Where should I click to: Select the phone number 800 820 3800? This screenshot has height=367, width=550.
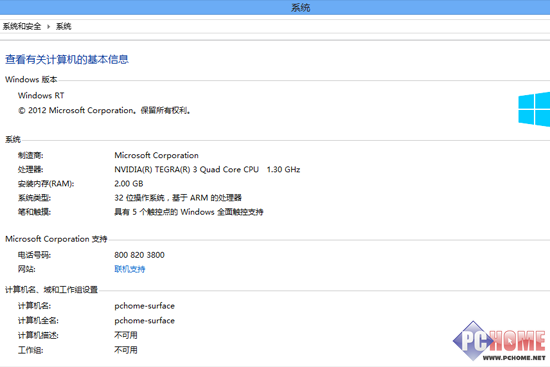coord(139,255)
